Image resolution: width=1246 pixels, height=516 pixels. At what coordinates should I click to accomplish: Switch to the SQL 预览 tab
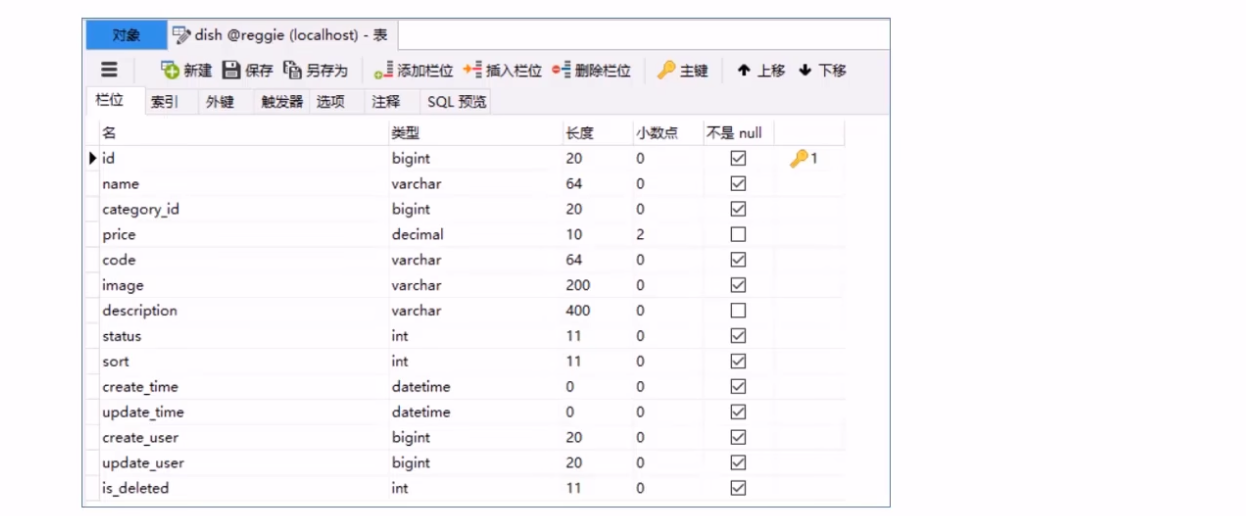[457, 102]
